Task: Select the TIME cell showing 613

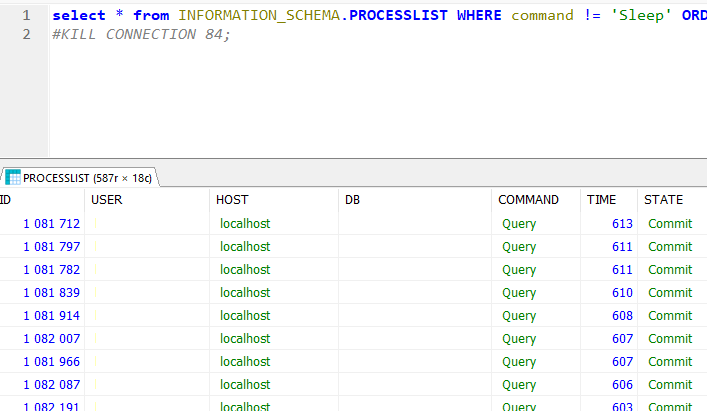Action: [622, 224]
